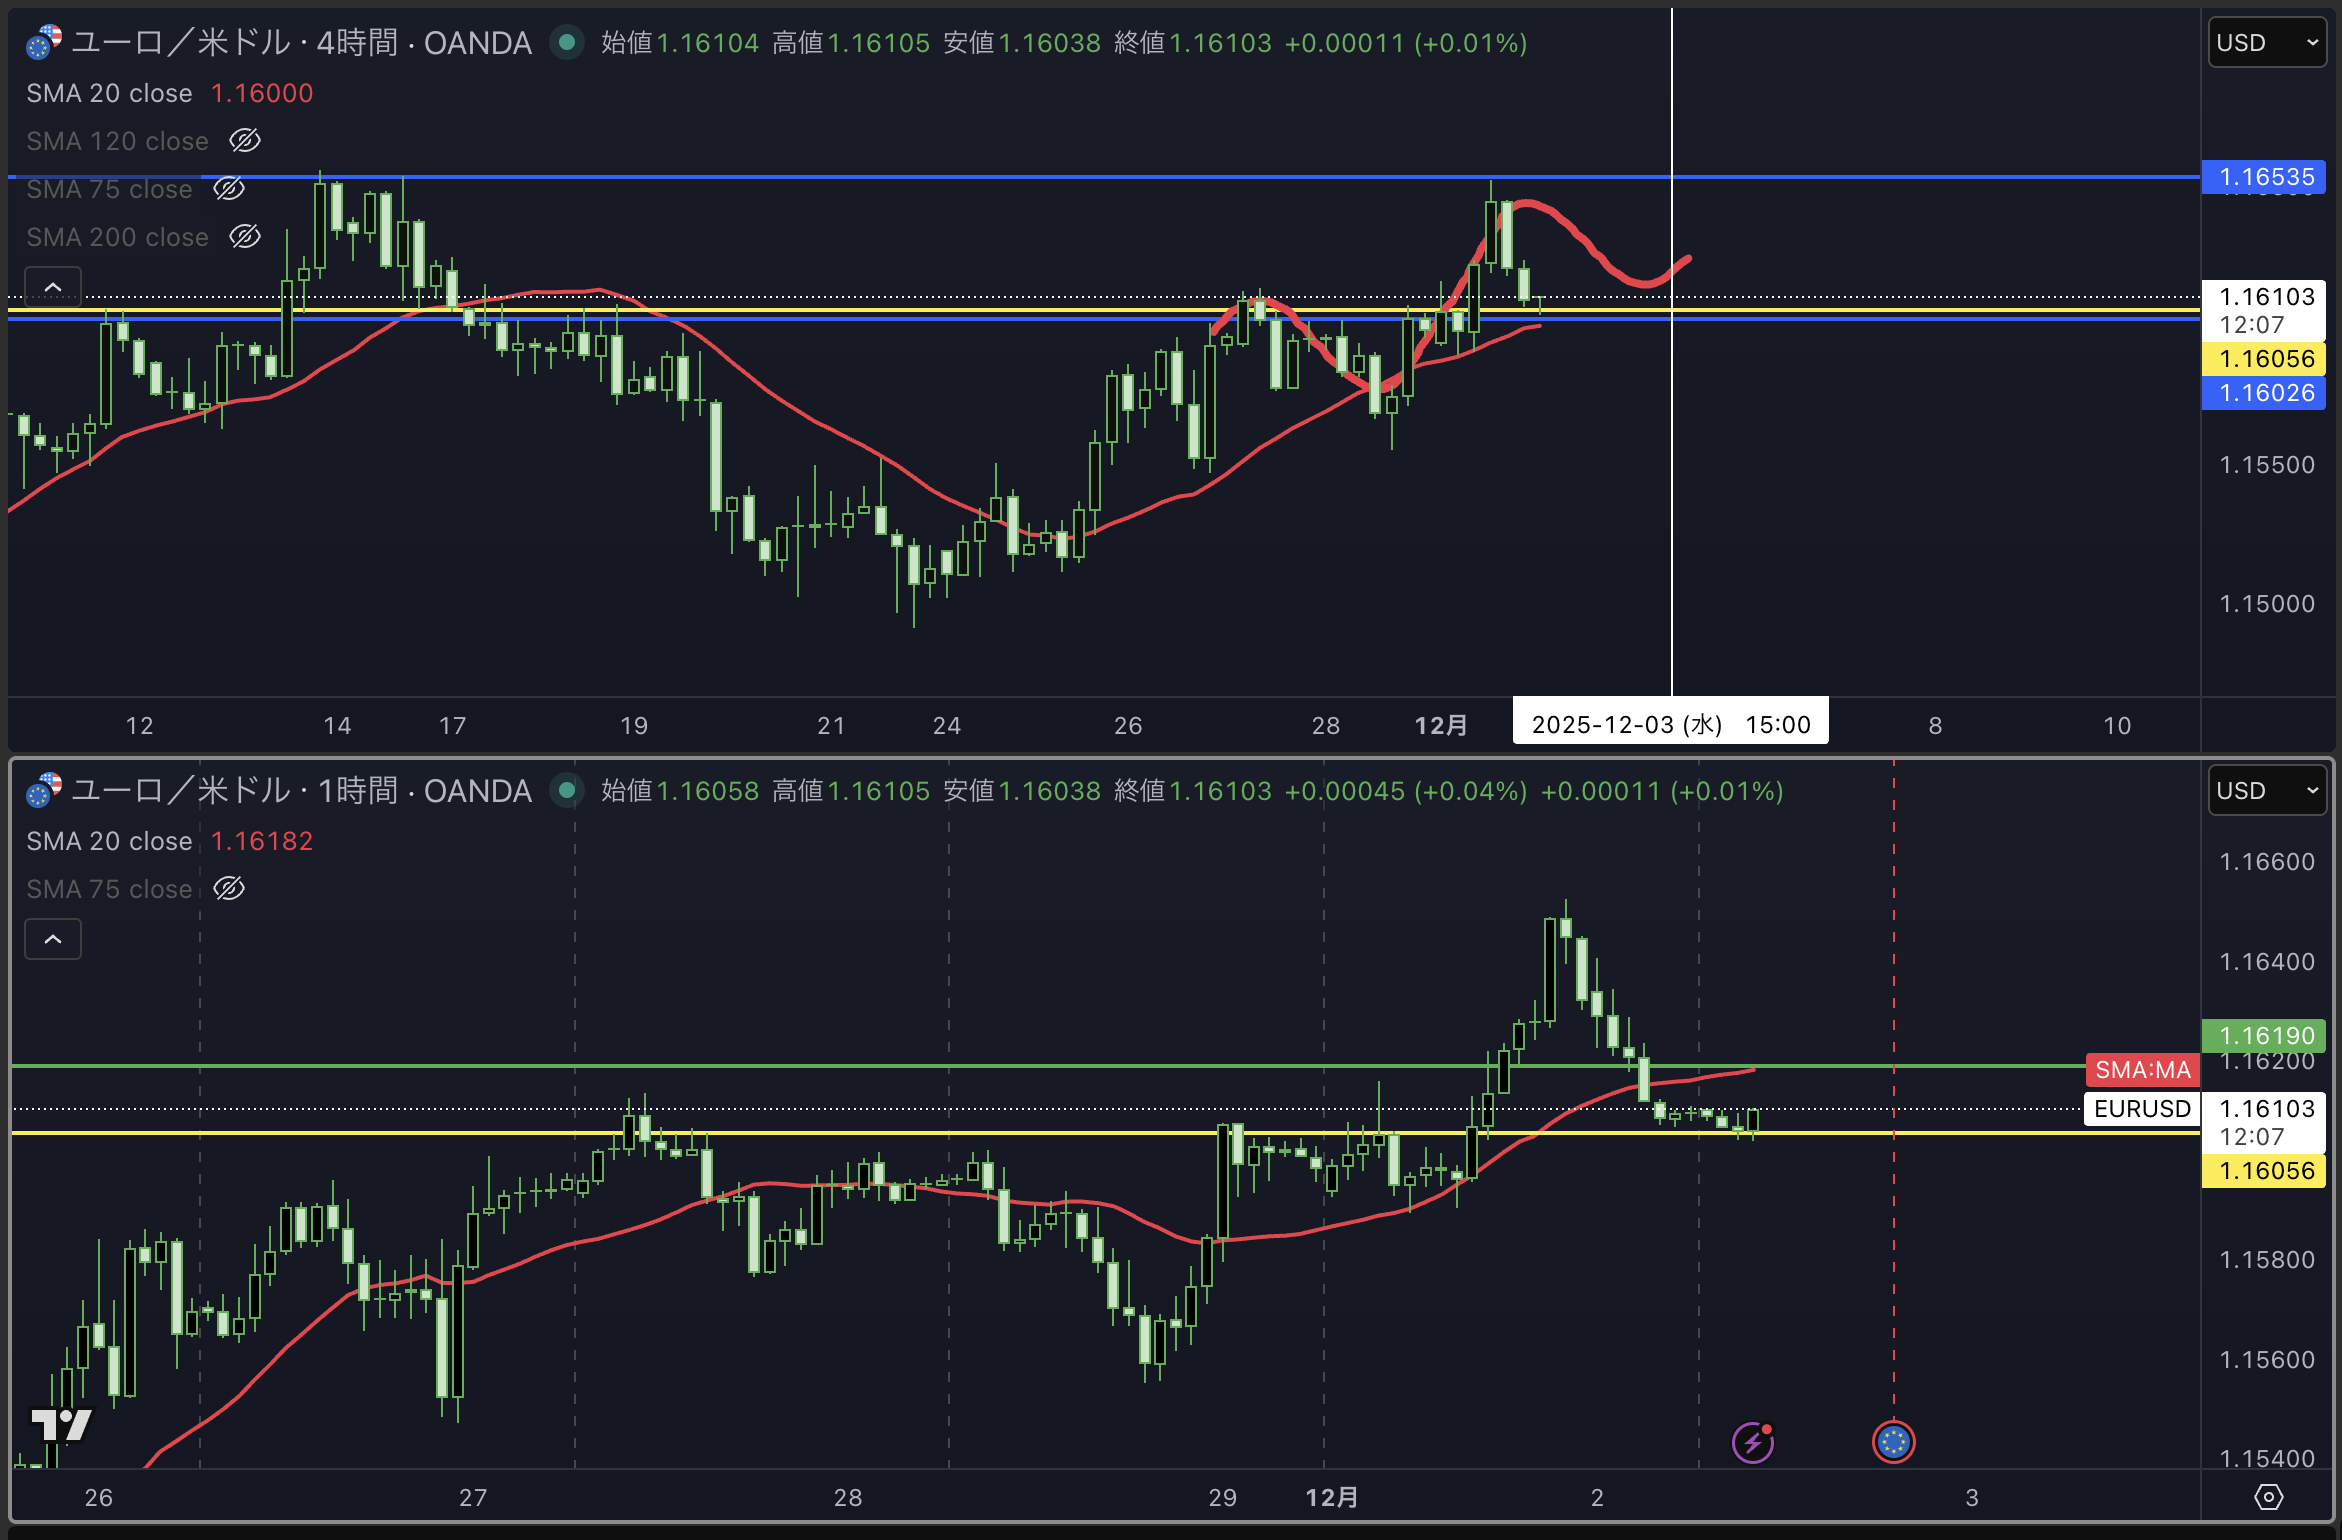Click the blue 1.16535 price line label
The width and height of the screenshot is (2342, 1540).
(2265, 177)
